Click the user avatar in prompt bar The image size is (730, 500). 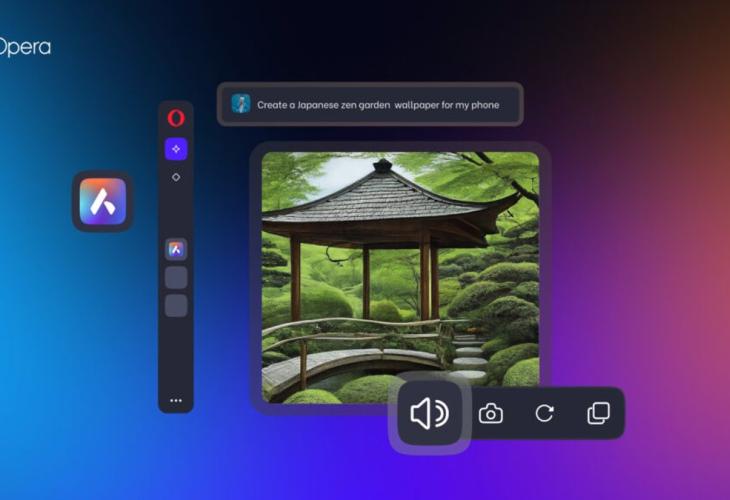pyautogui.click(x=241, y=104)
